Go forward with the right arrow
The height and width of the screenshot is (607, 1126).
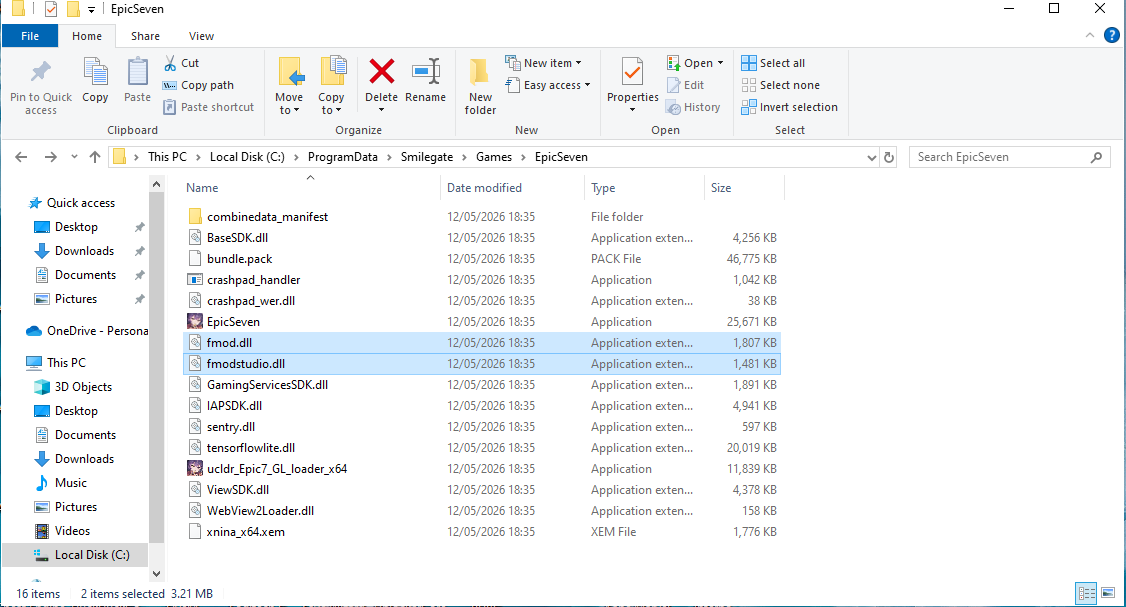[50, 157]
